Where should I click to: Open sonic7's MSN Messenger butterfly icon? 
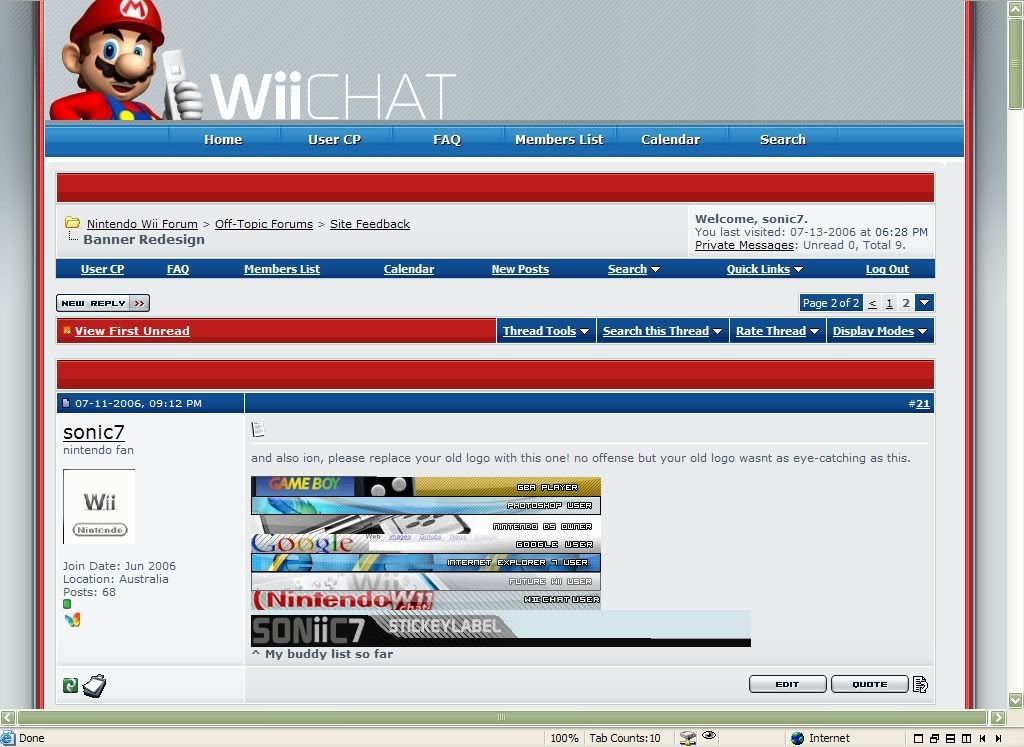72,620
